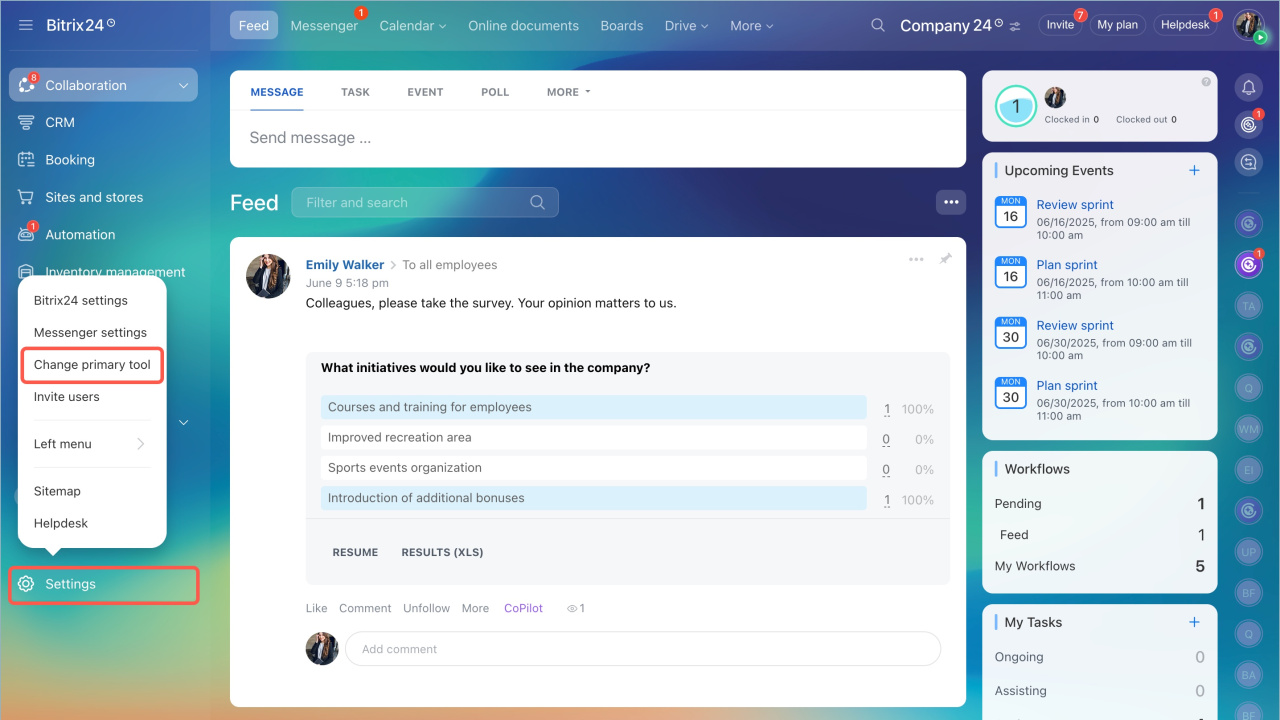The image size is (1280, 720).
Task: Open the MORE dropdown in post composer
Action: (568, 92)
